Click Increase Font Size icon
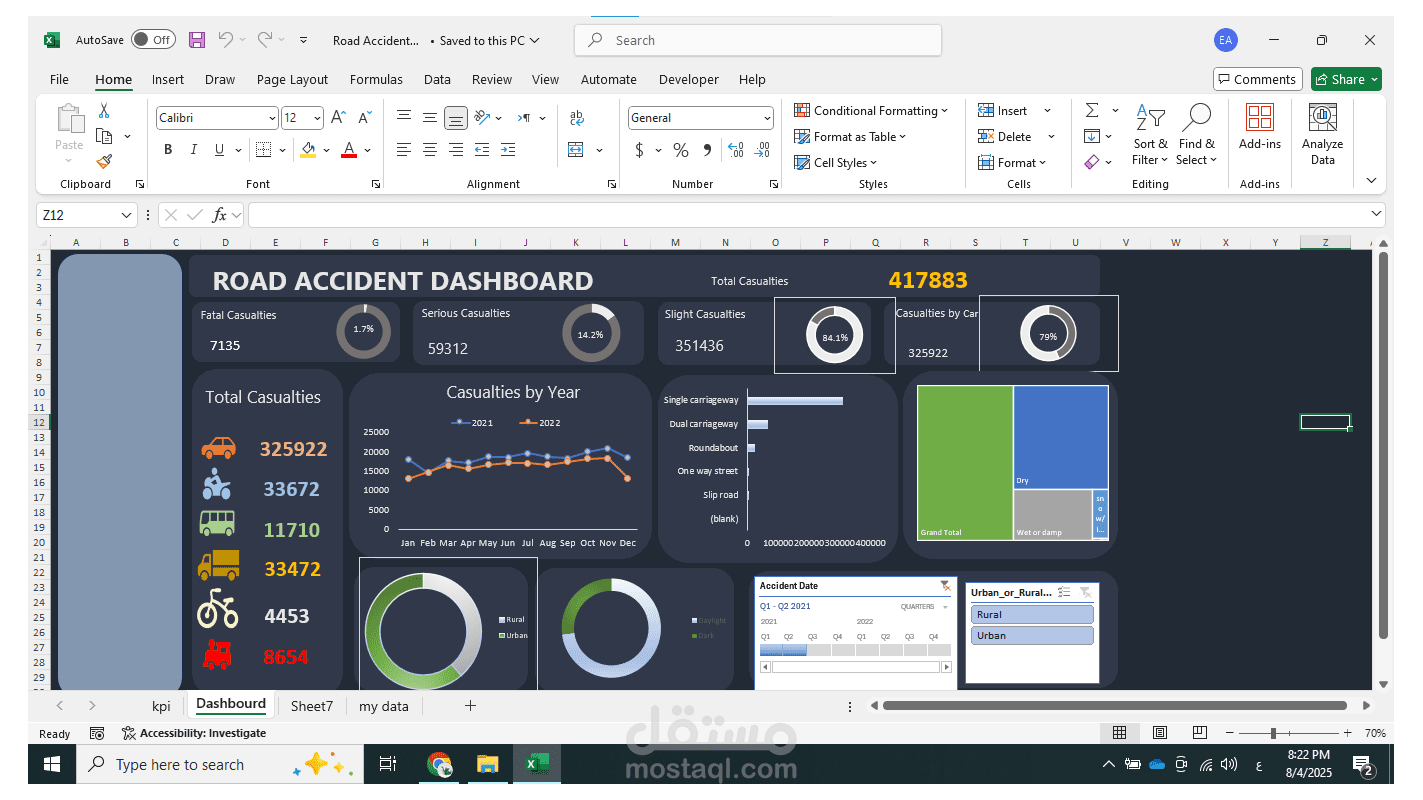1423x800 pixels. [339, 118]
